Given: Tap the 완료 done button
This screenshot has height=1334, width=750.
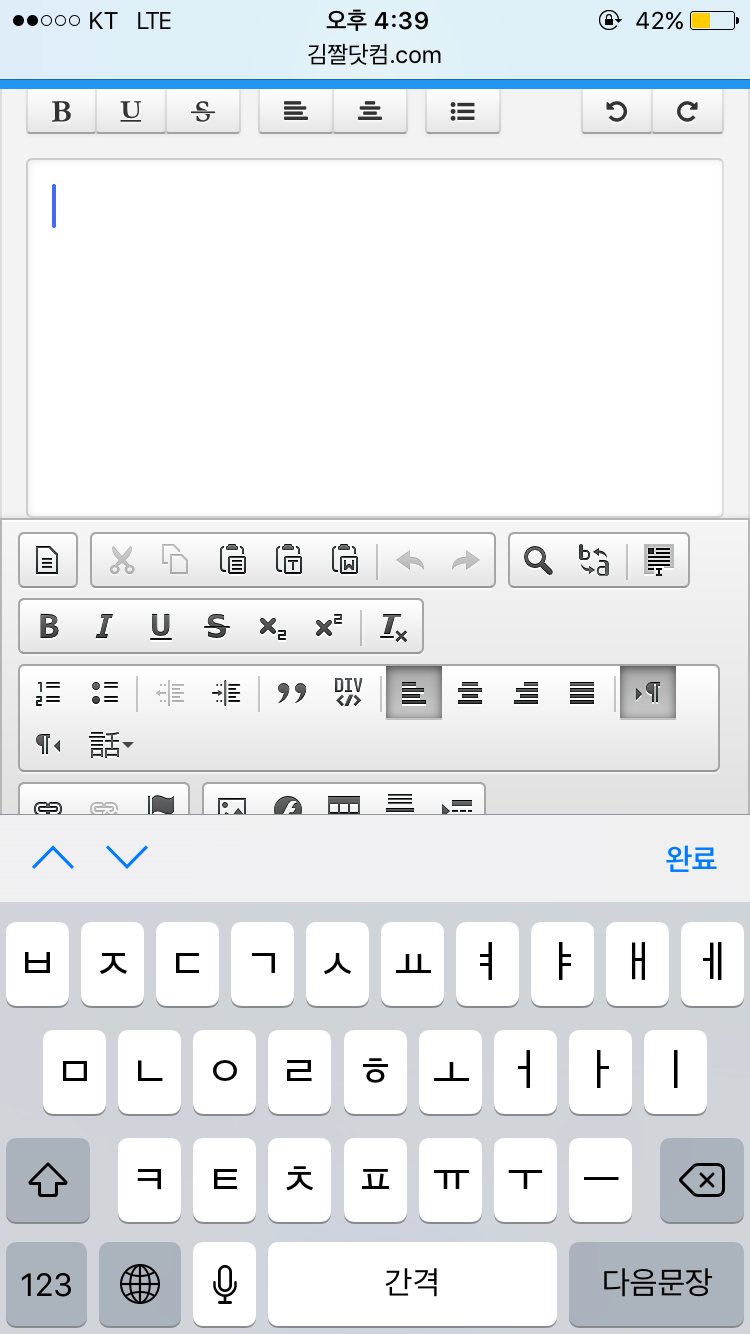Looking at the screenshot, I should coord(691,858).
